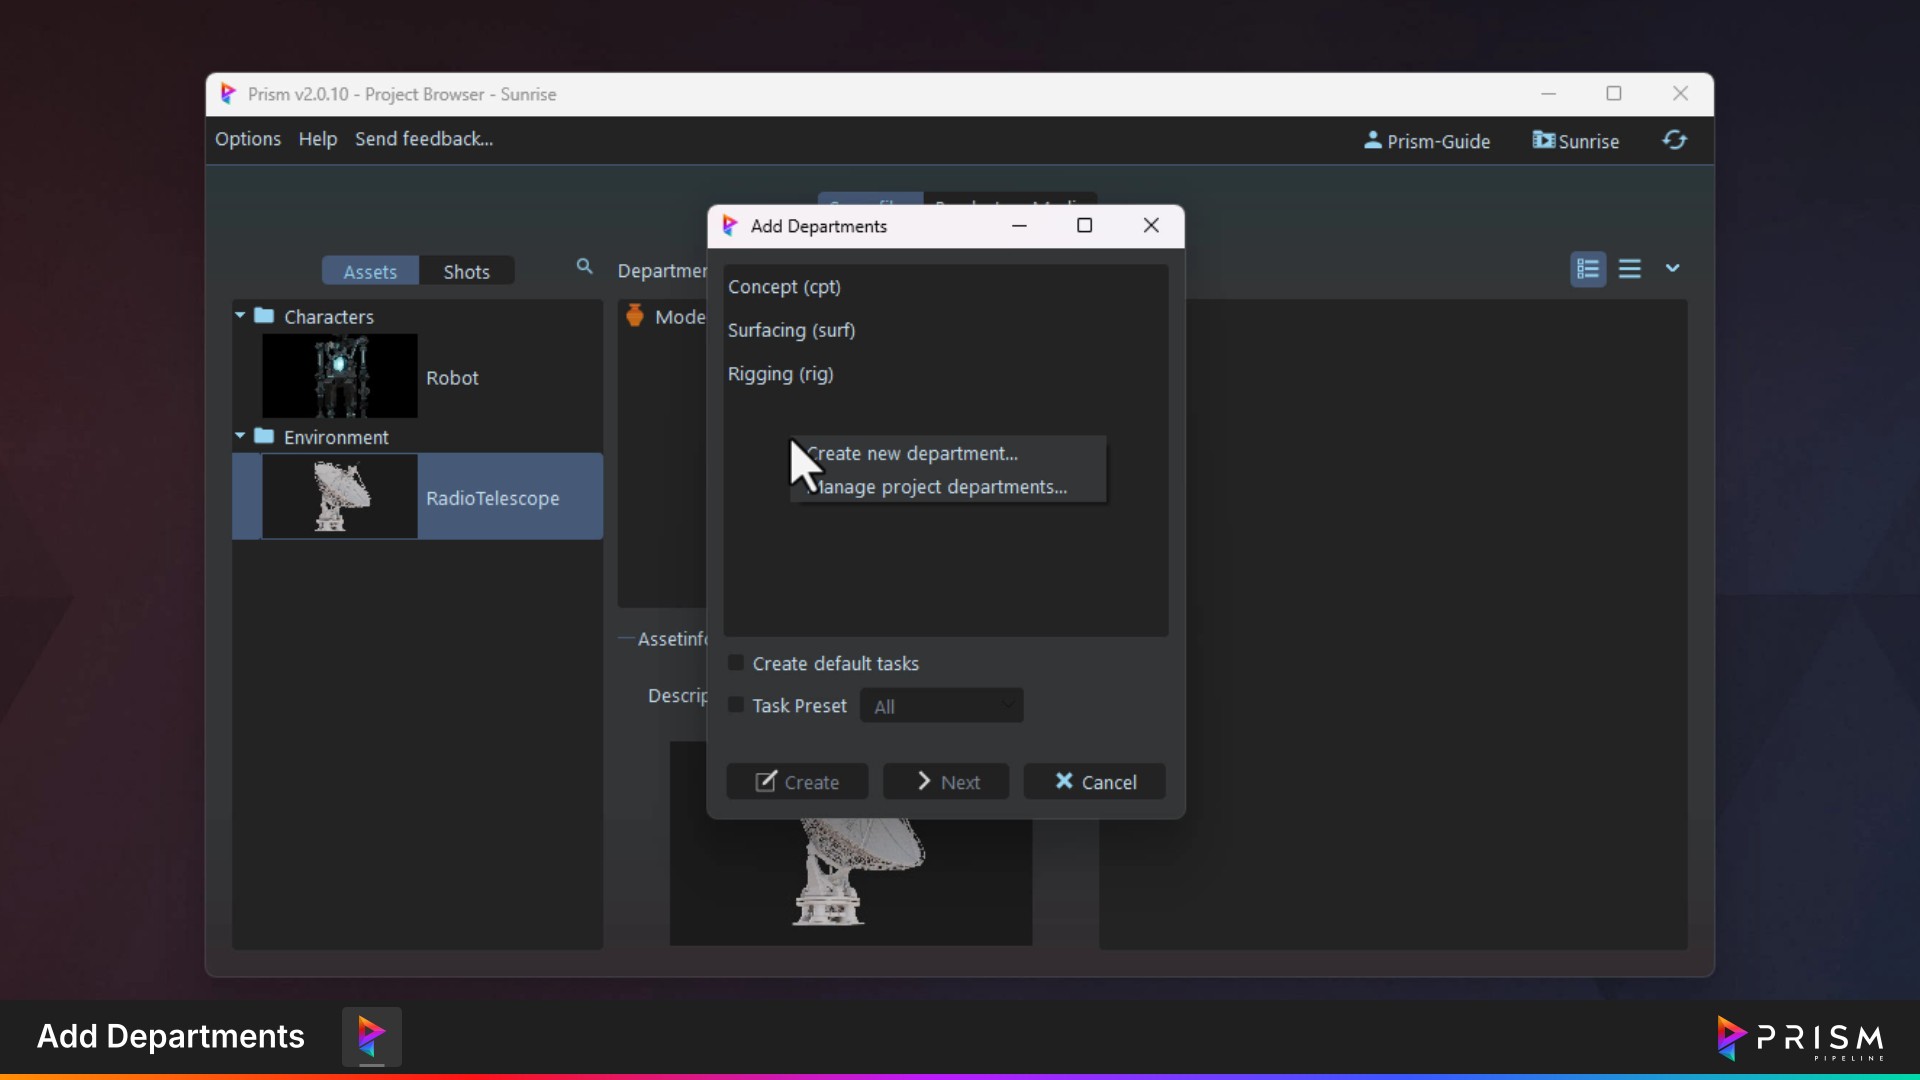The width and height of the screenshot is (1920, 1080).
Task: Switch to detailed list view icon
Action: pos(1588,269)
